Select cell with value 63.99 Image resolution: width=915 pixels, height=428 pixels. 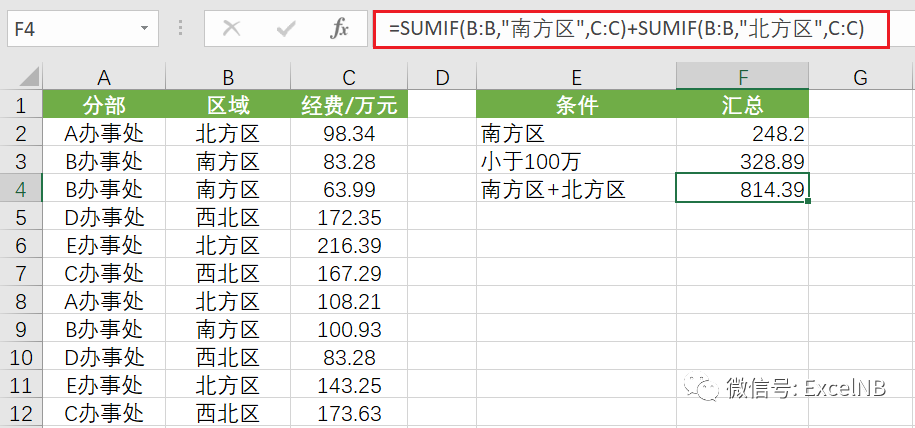tap(349, 189)
